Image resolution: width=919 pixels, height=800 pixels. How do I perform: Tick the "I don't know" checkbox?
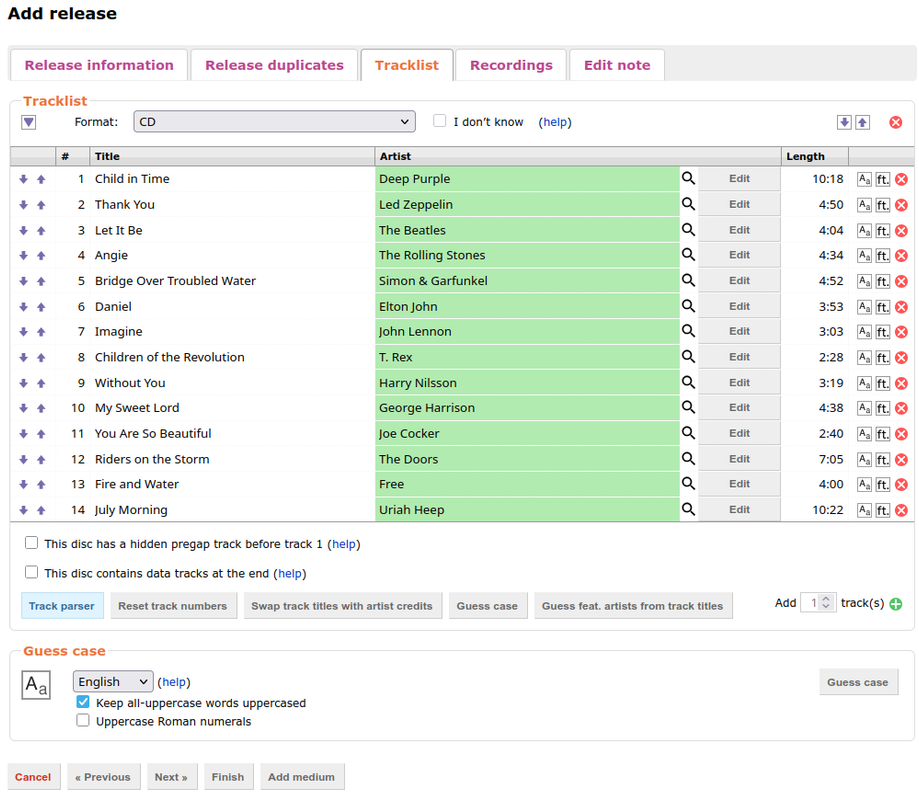(x=439, y=121)
